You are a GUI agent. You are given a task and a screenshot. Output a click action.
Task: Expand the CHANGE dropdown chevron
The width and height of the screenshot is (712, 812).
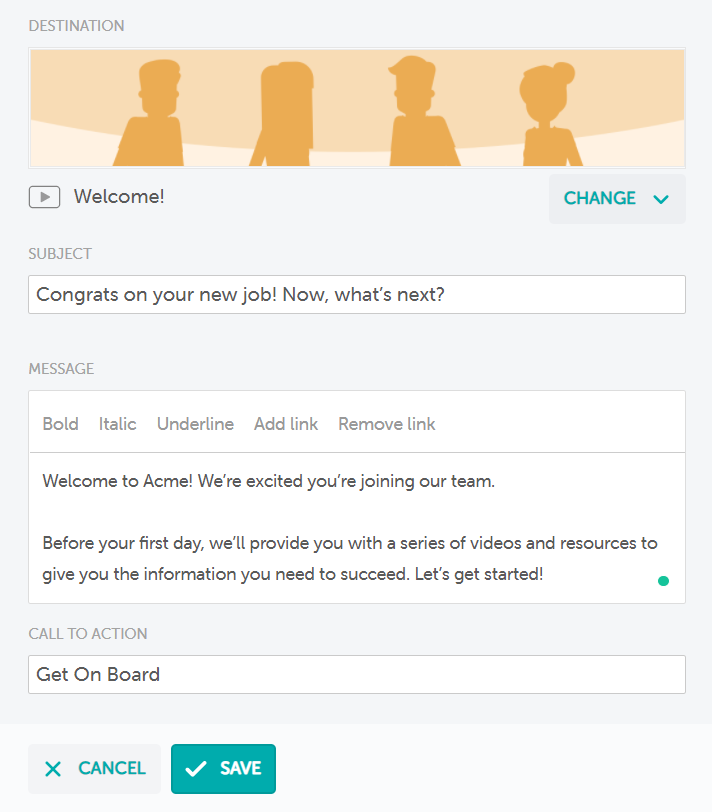tap(660, 199)
